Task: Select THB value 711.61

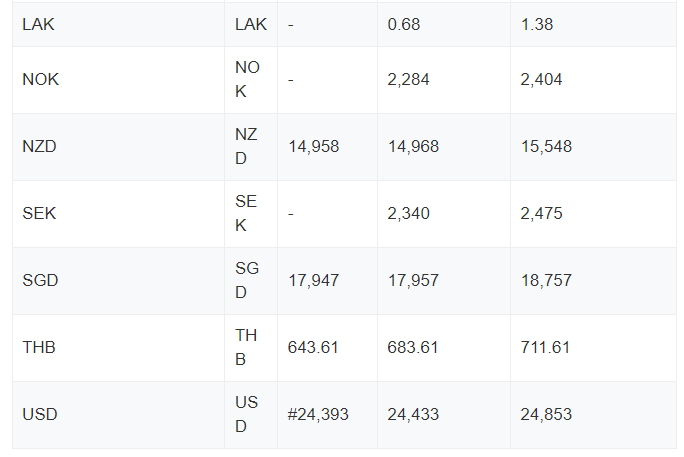Action: (x=545, y=348)
